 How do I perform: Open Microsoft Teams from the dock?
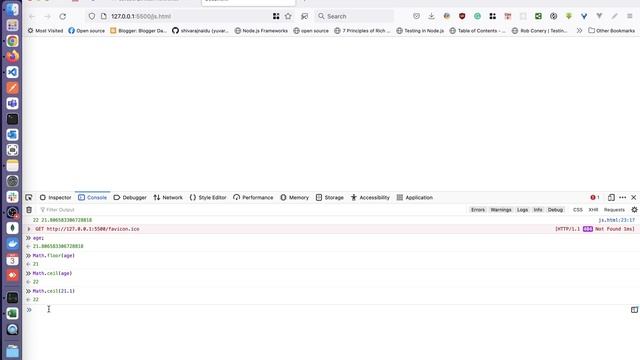coord(13,103)
